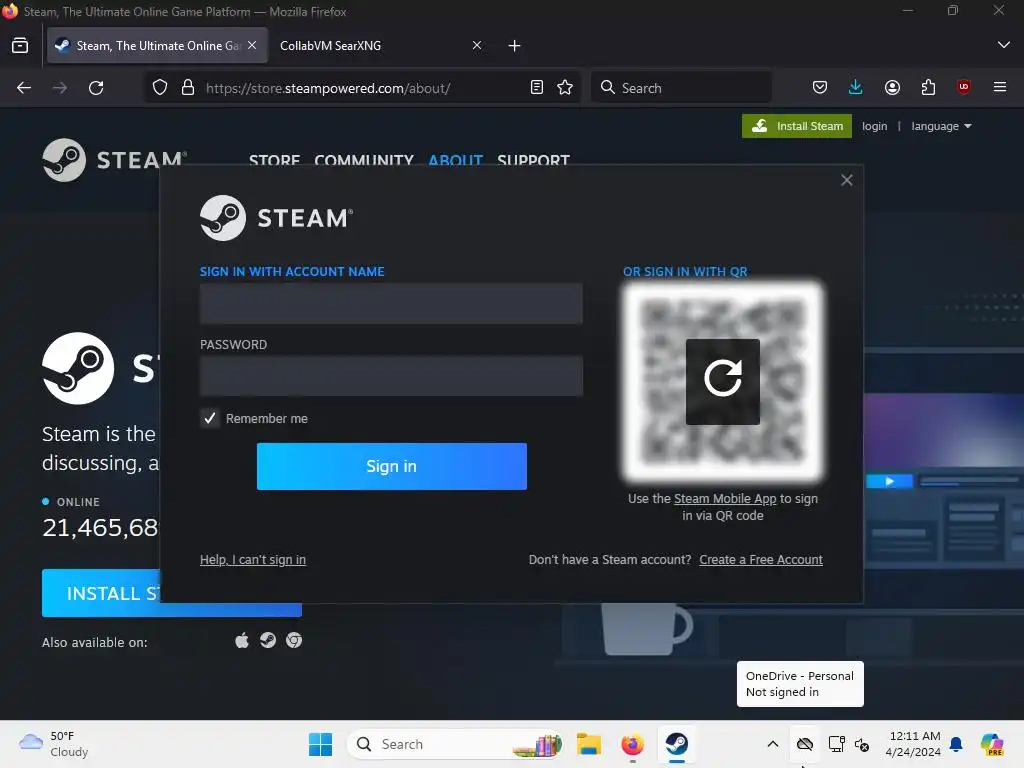The image size is (1024, 768).
Task: Click the Firefox Search box
Action: pyautogui.click(x=681, y=88)
